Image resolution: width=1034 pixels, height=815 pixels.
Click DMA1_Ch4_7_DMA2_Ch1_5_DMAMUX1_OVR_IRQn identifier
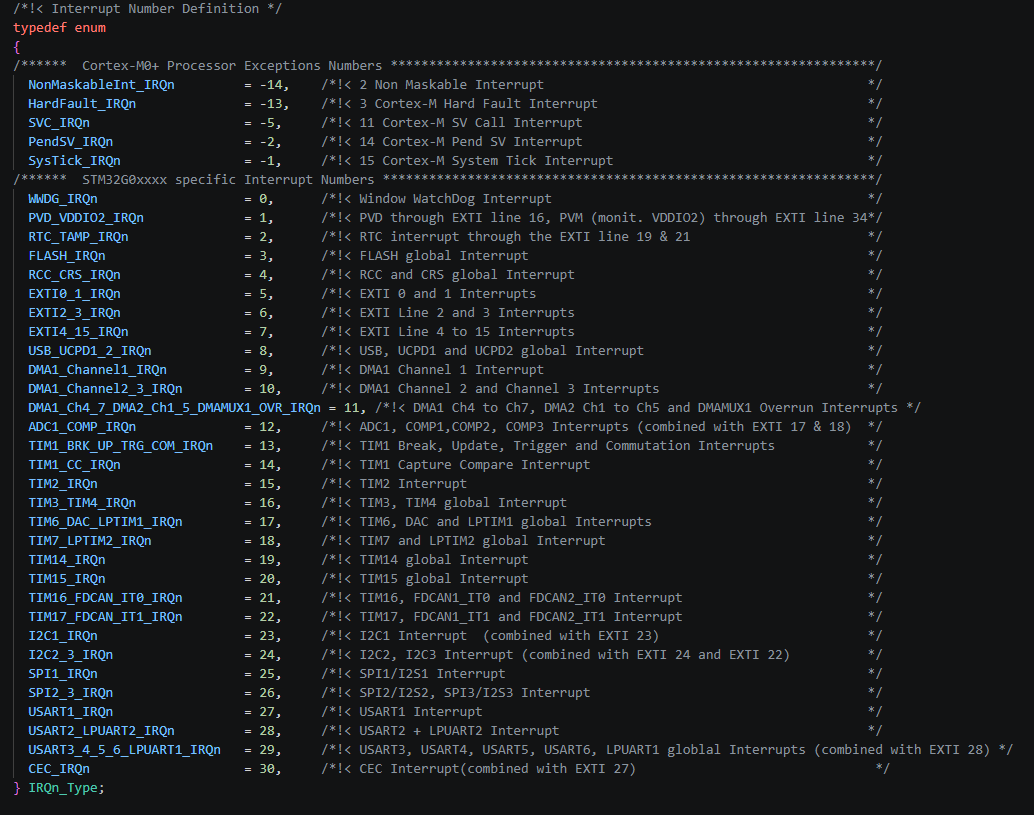[x=174, y=408]
